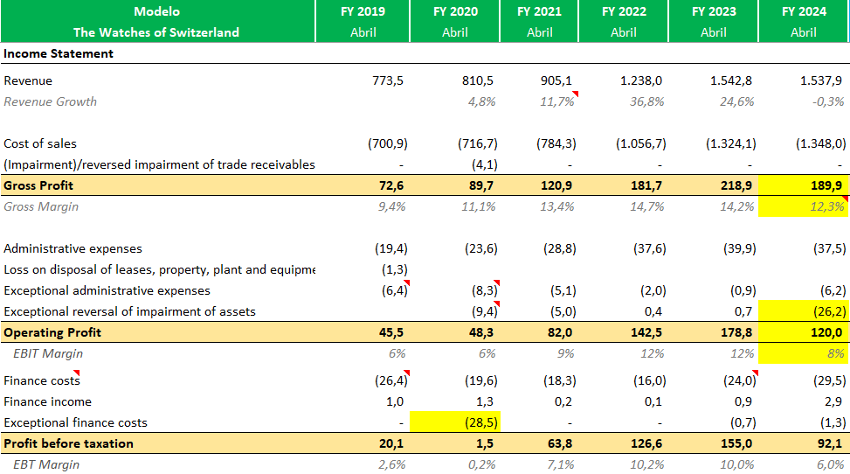Select the Revenue row label
The width and height of the screenshot is (850, 474).
coord(28,81)
